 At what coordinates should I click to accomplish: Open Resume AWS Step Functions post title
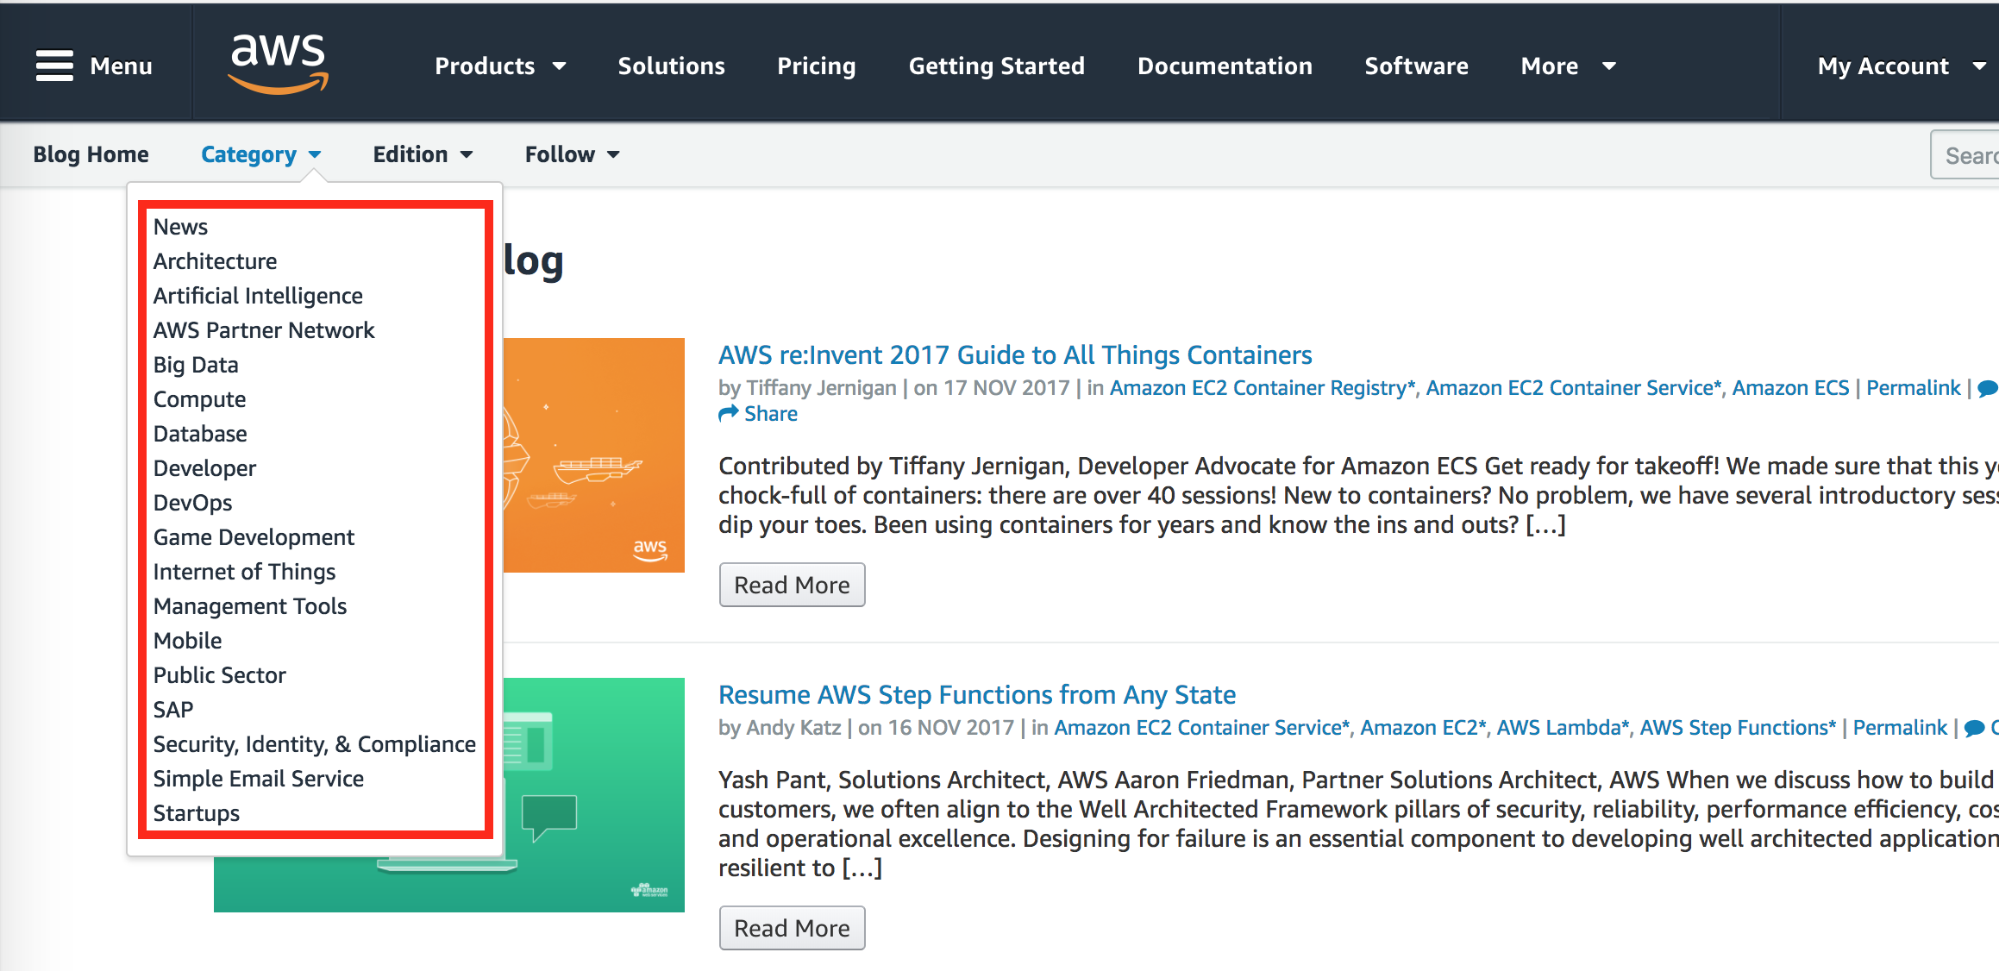point(977,695)
